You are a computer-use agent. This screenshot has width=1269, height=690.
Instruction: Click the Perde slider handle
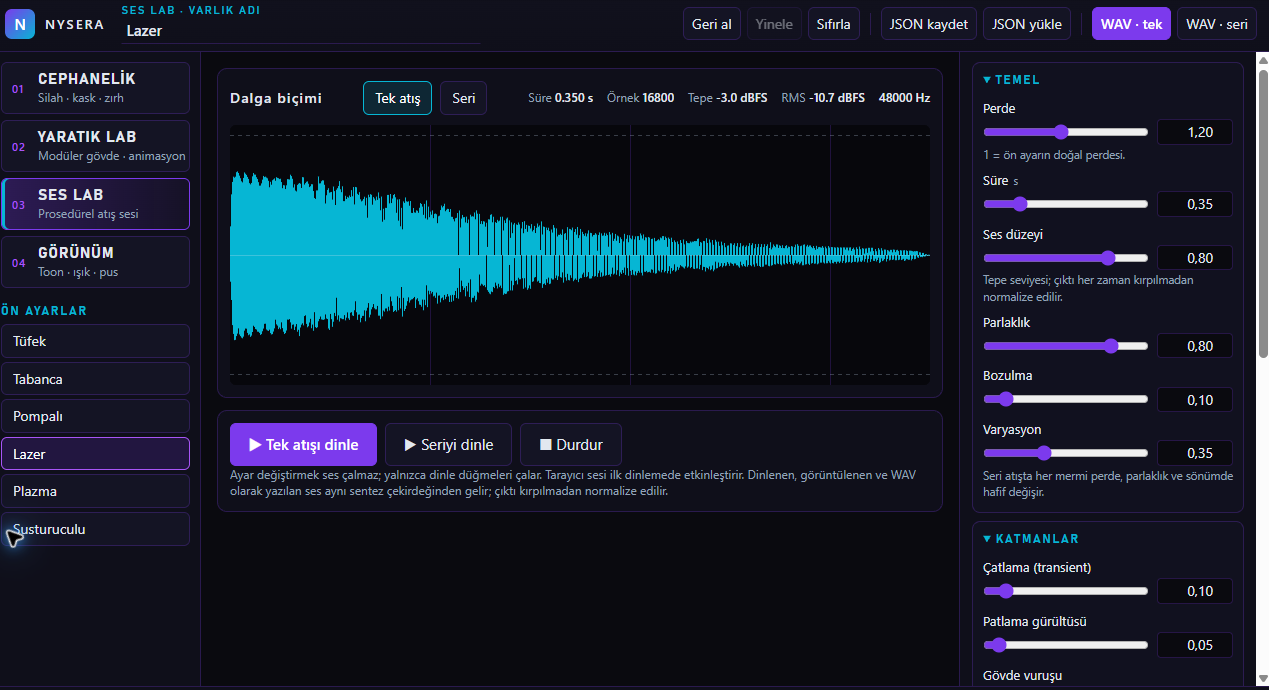coord(1061,132)
